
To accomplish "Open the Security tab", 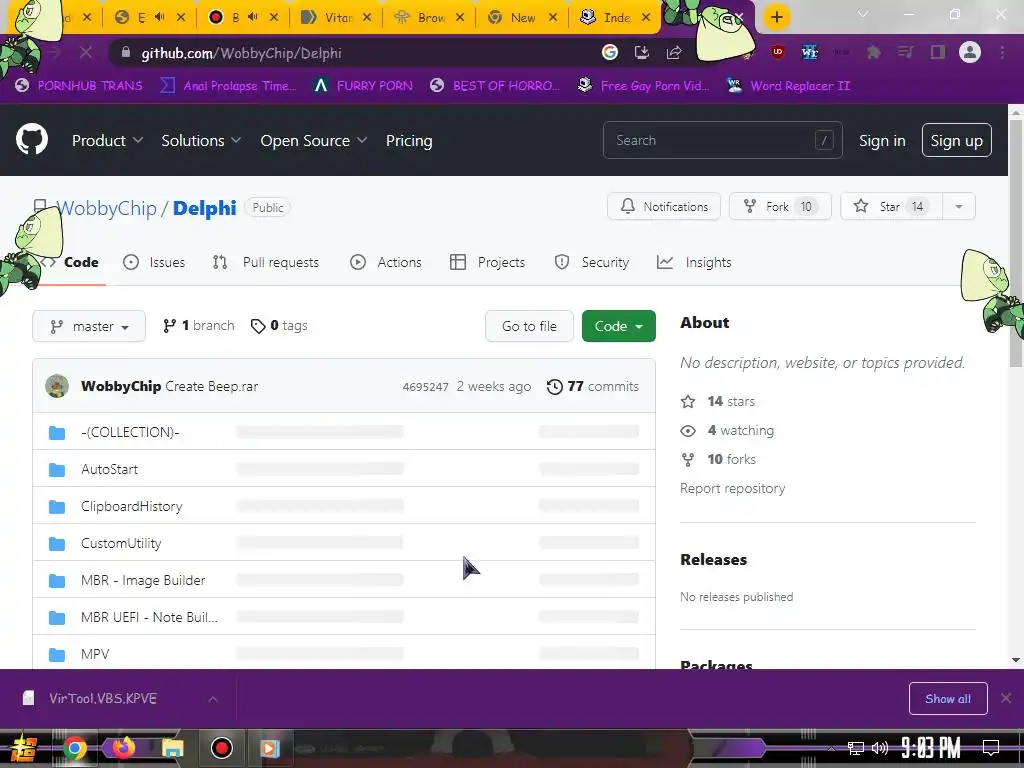I will (592, 263).
